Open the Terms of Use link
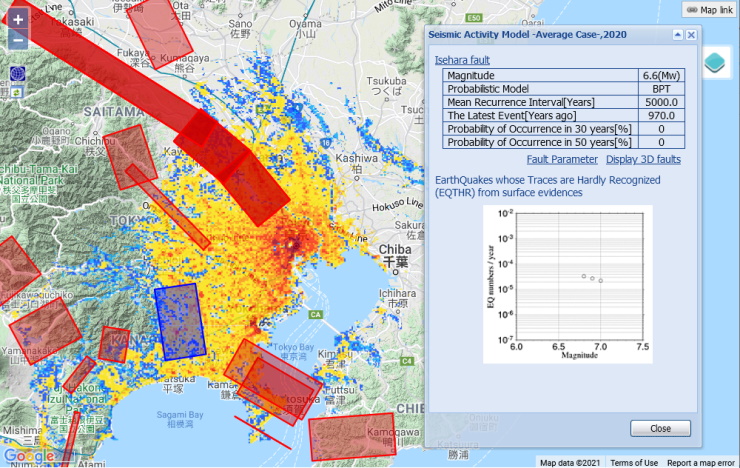This screenshot has width=740, height=468. tap(634, 462)
